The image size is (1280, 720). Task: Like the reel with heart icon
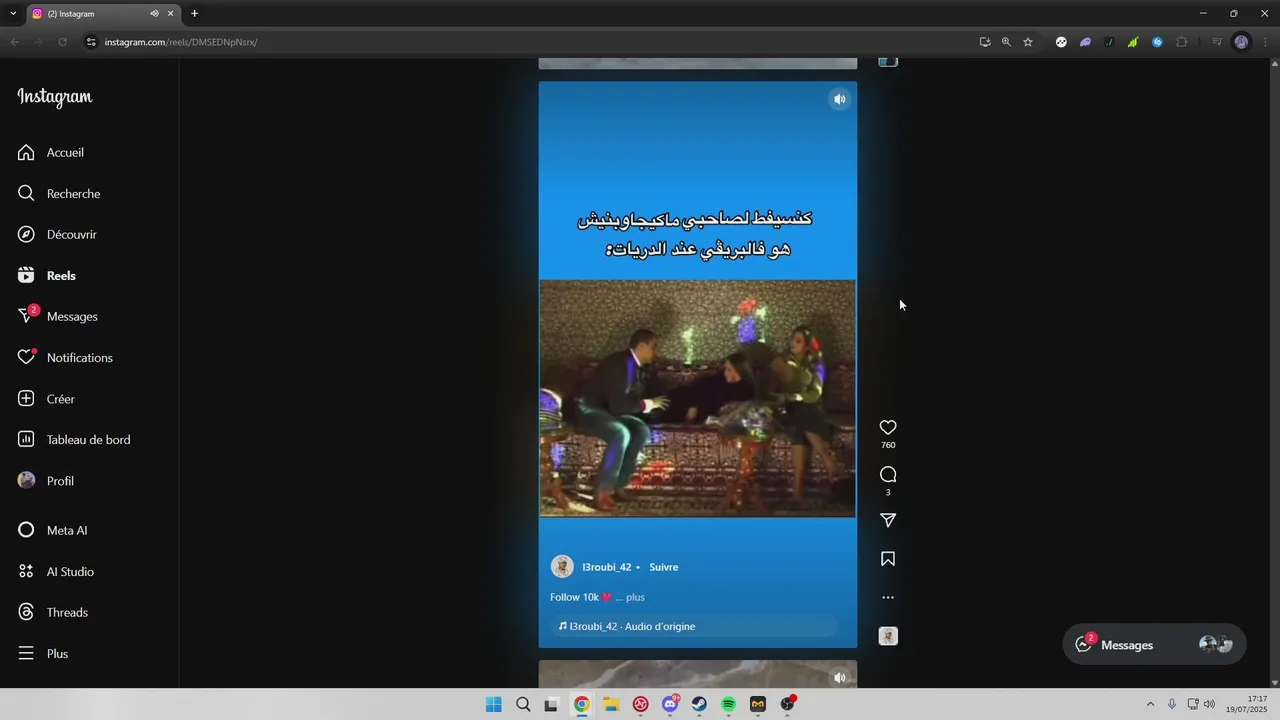pos(888,427)
